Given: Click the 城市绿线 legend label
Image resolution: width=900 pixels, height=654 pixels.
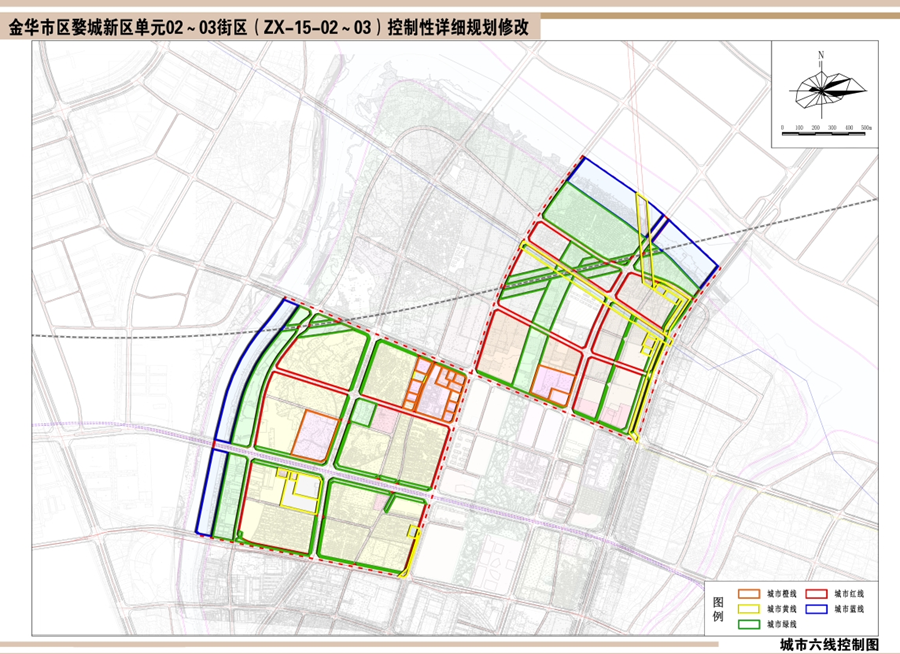Looking at the screenshot, I should tap(781, 624).
